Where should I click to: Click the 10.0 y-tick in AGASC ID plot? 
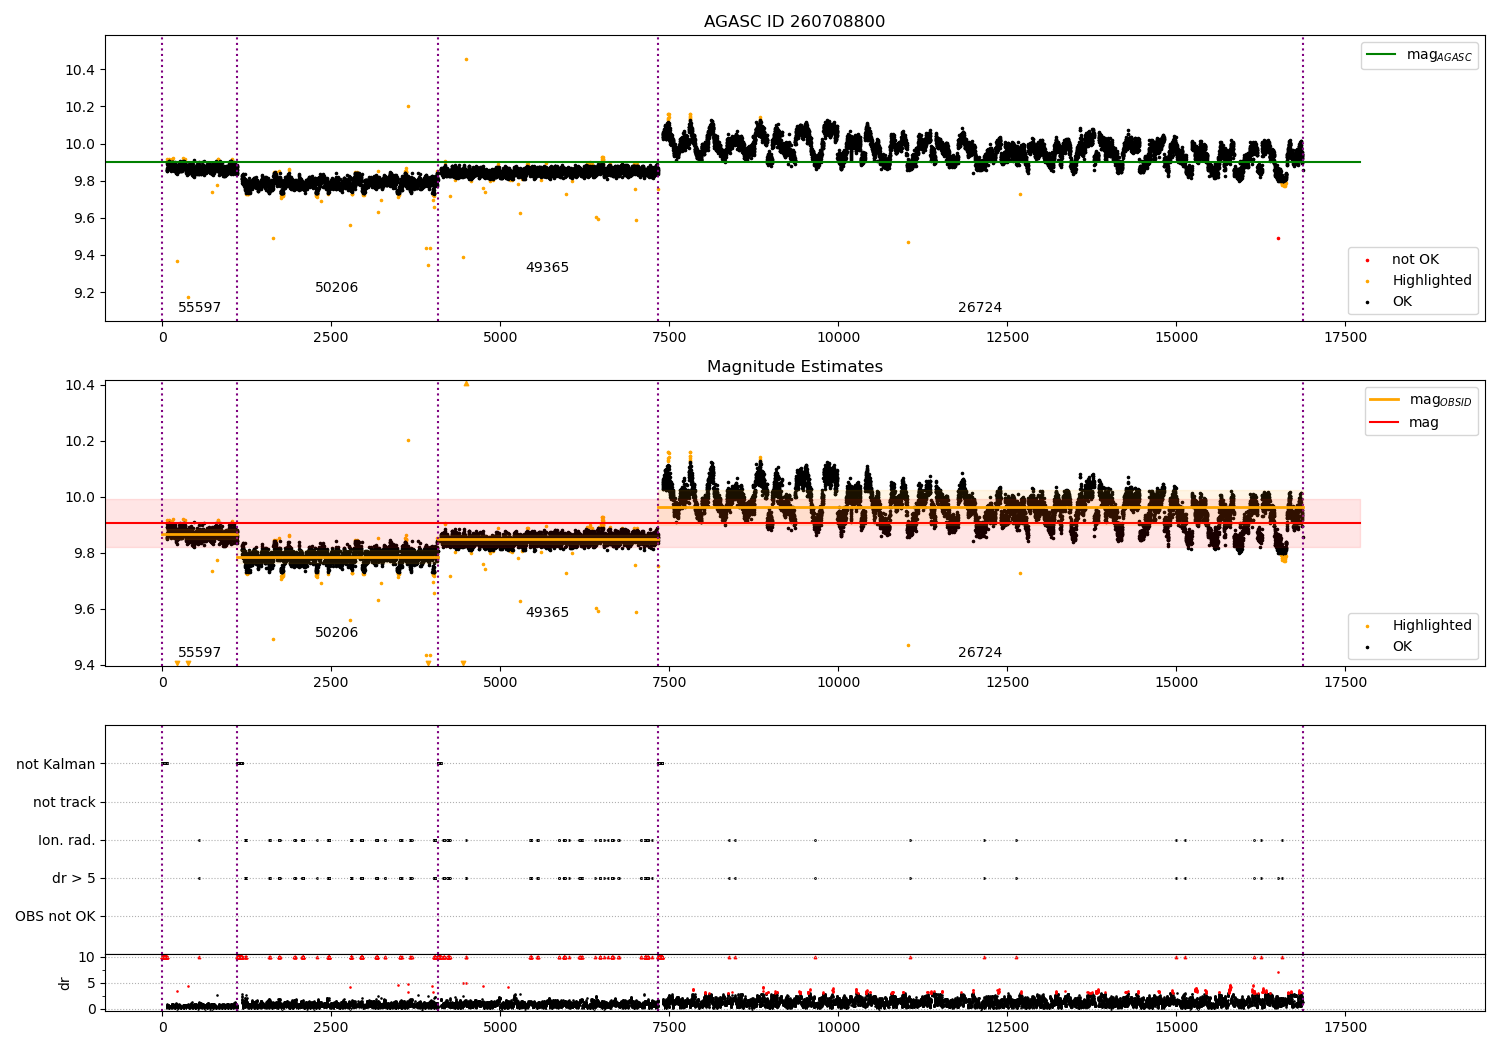tap(78, 144)
